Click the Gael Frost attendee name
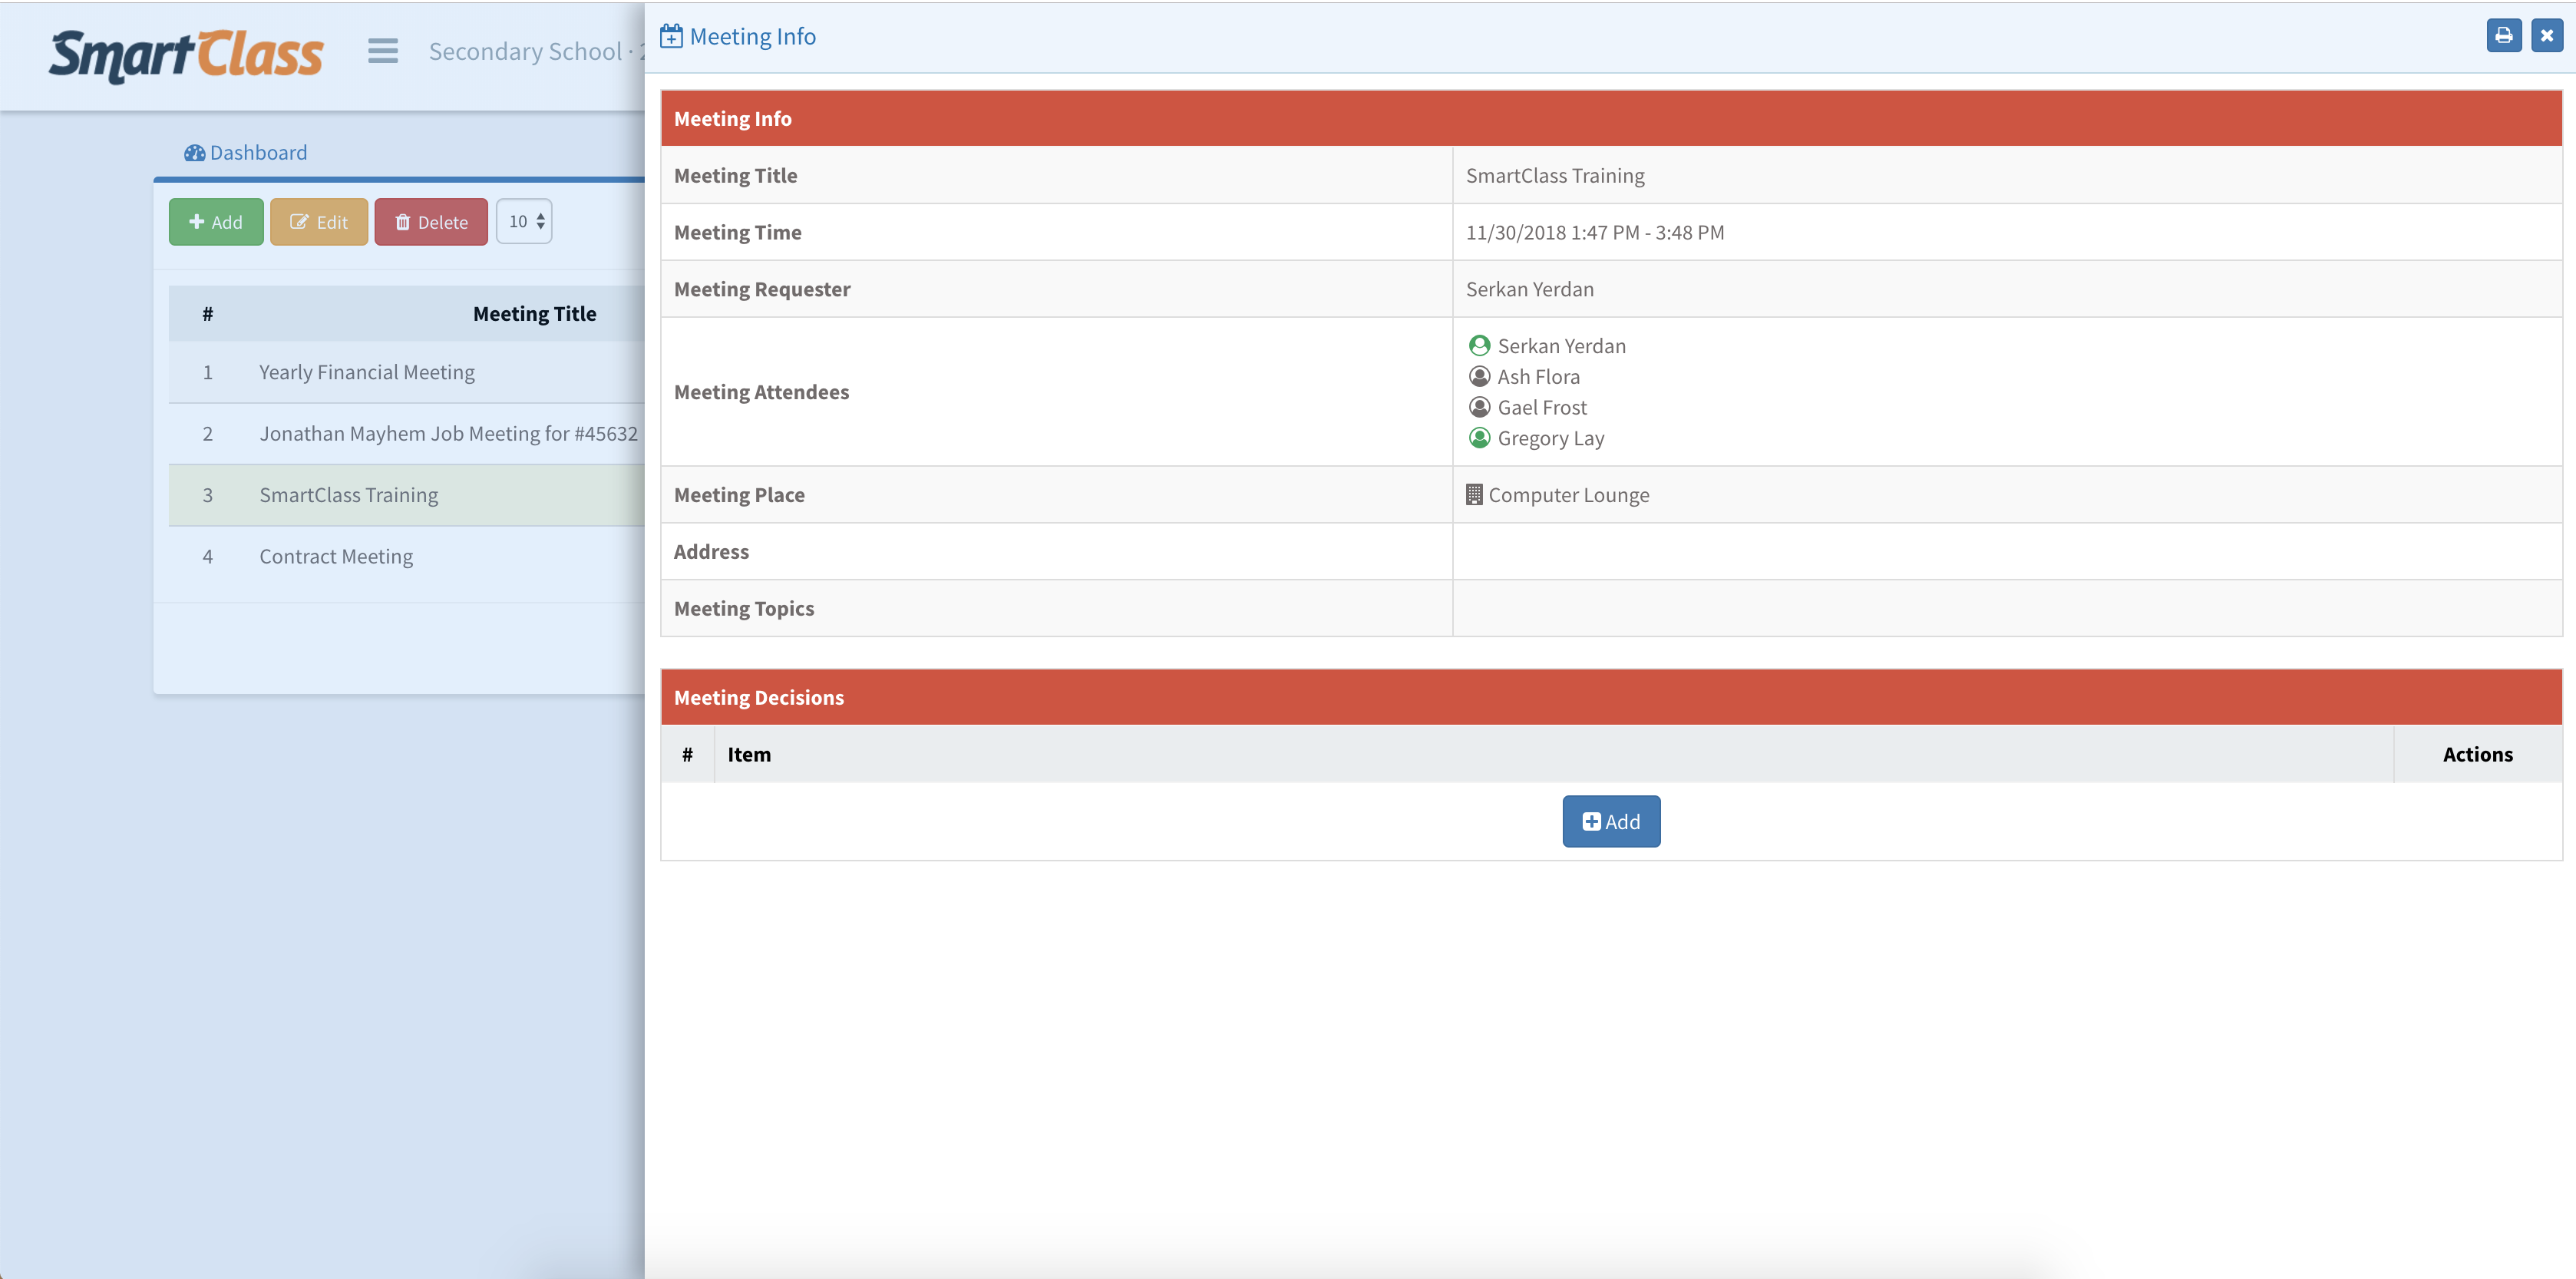 pos(1542,408)
